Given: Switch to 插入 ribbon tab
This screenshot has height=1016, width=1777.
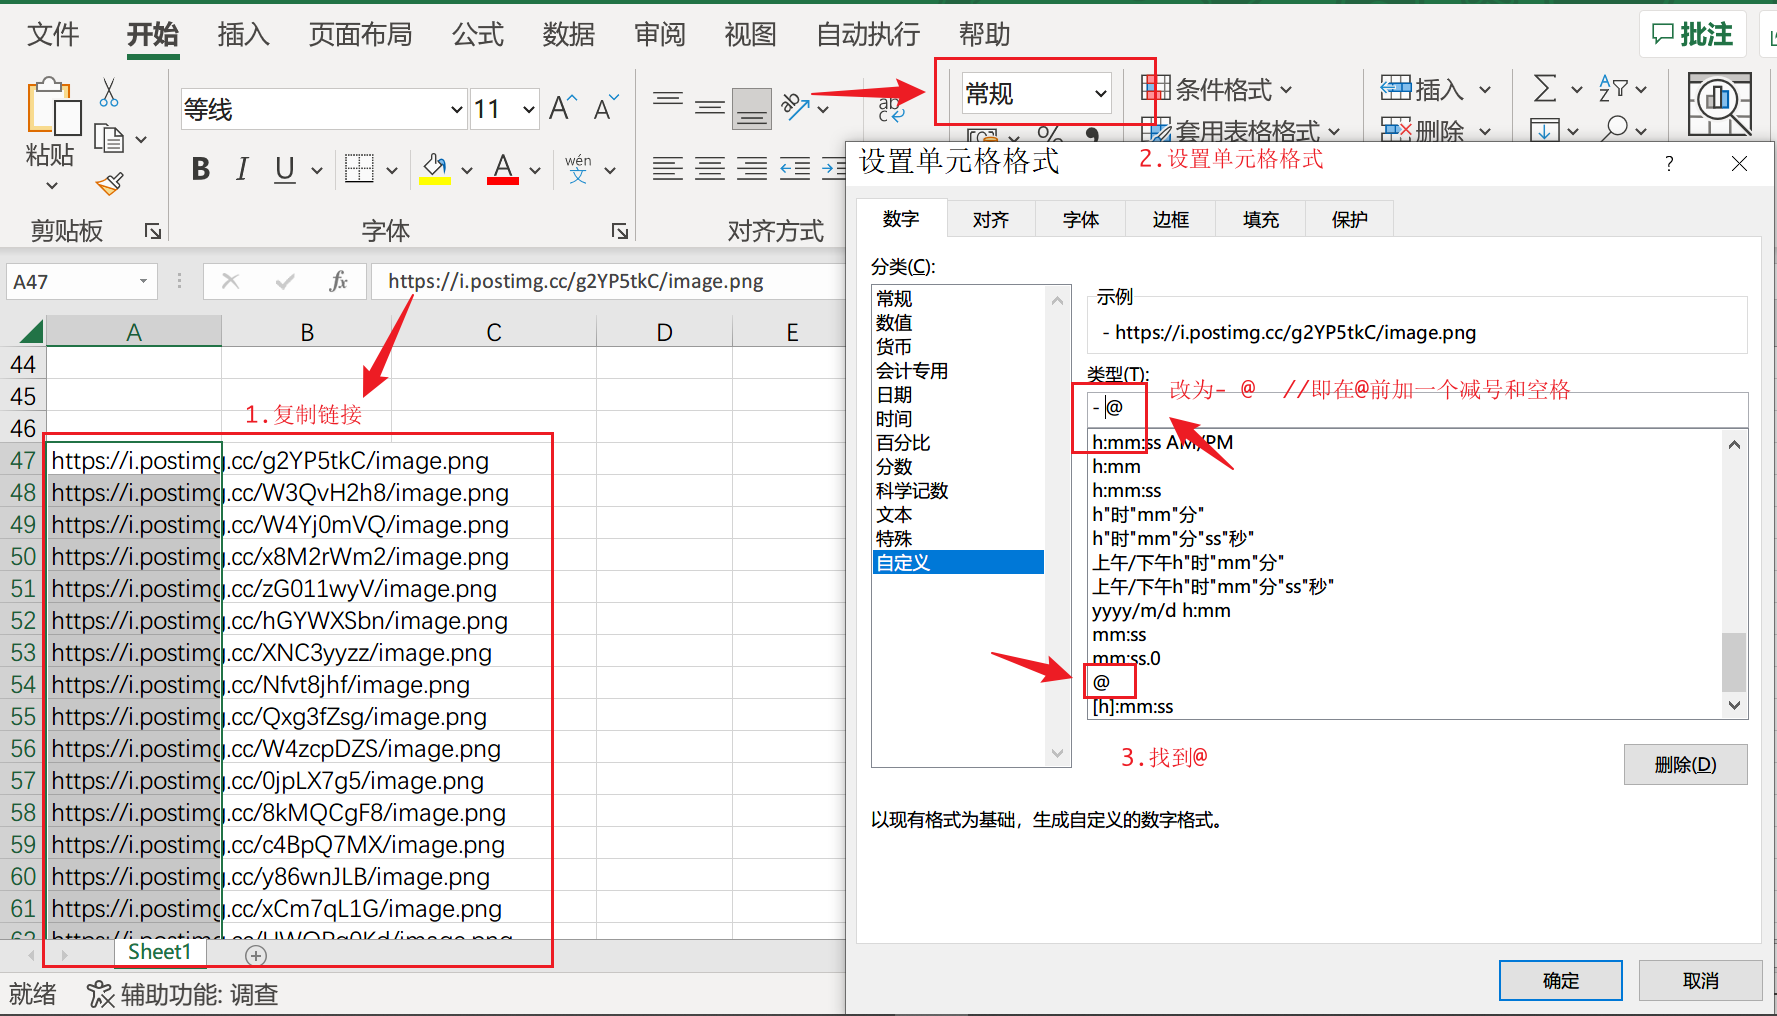Looking at the screenshot, I should tap(243, 35).
